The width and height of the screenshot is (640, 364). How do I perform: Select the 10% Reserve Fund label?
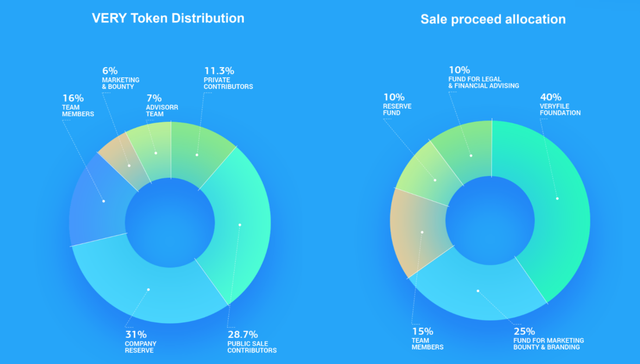(397, 104)
